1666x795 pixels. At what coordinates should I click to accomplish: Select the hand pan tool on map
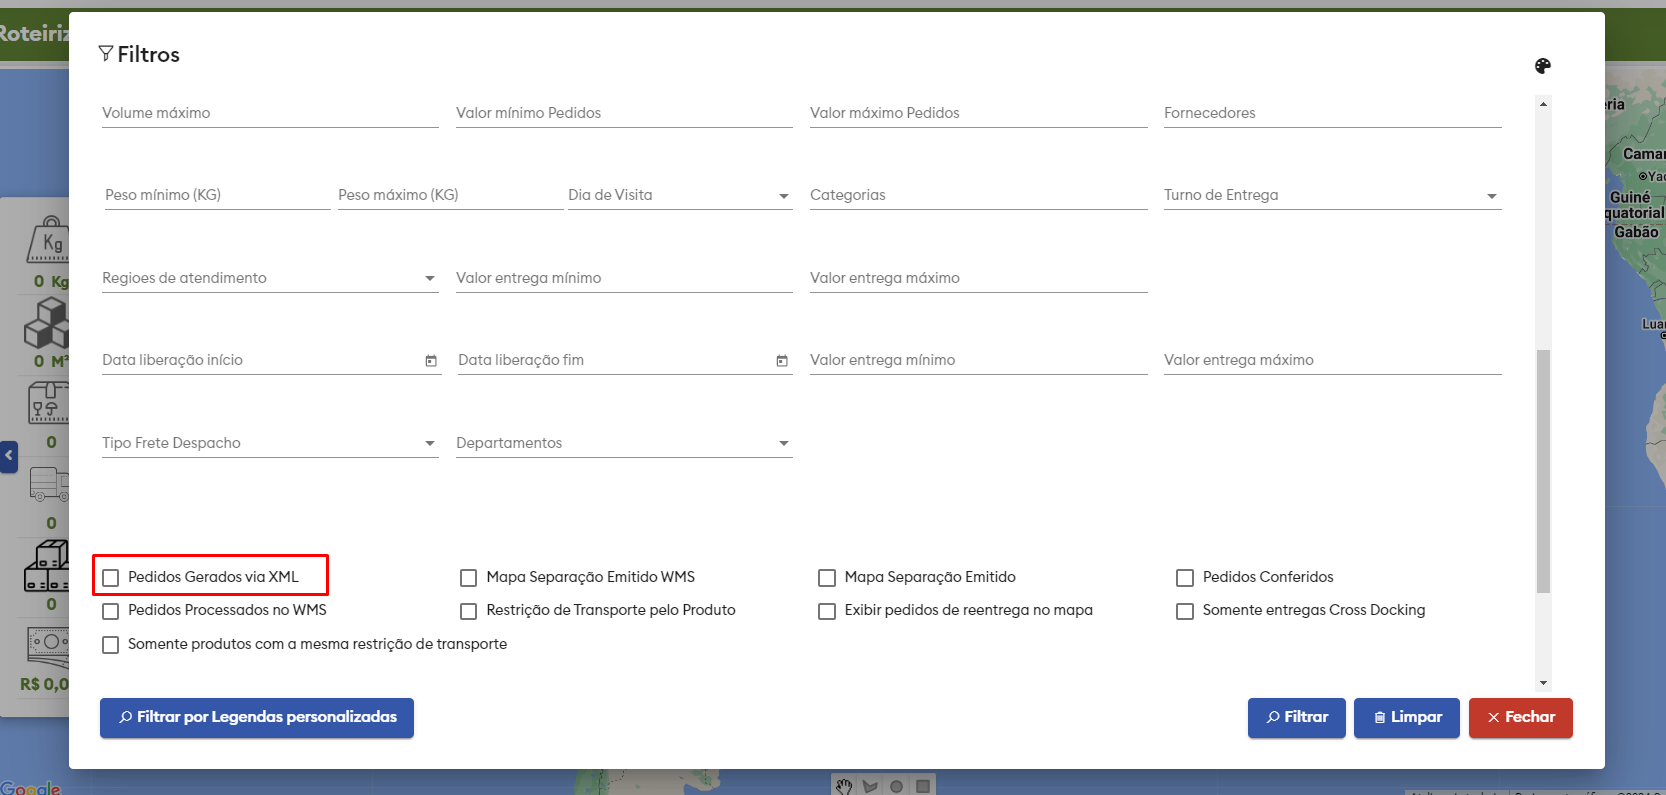click(x=844, y=786)
